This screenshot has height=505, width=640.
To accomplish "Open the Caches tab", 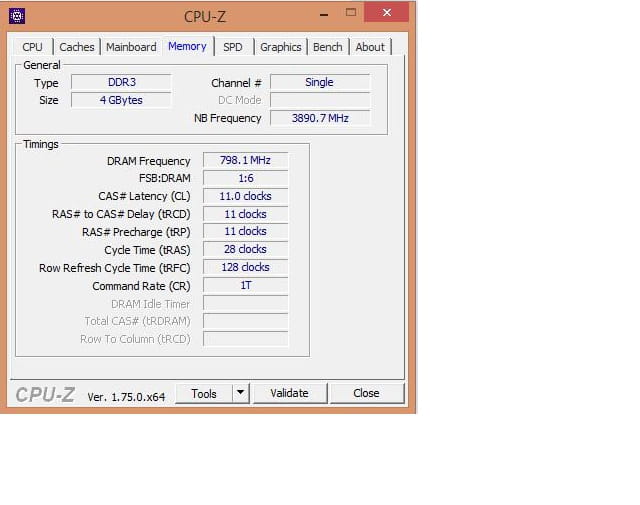I will tap(77, 47).
